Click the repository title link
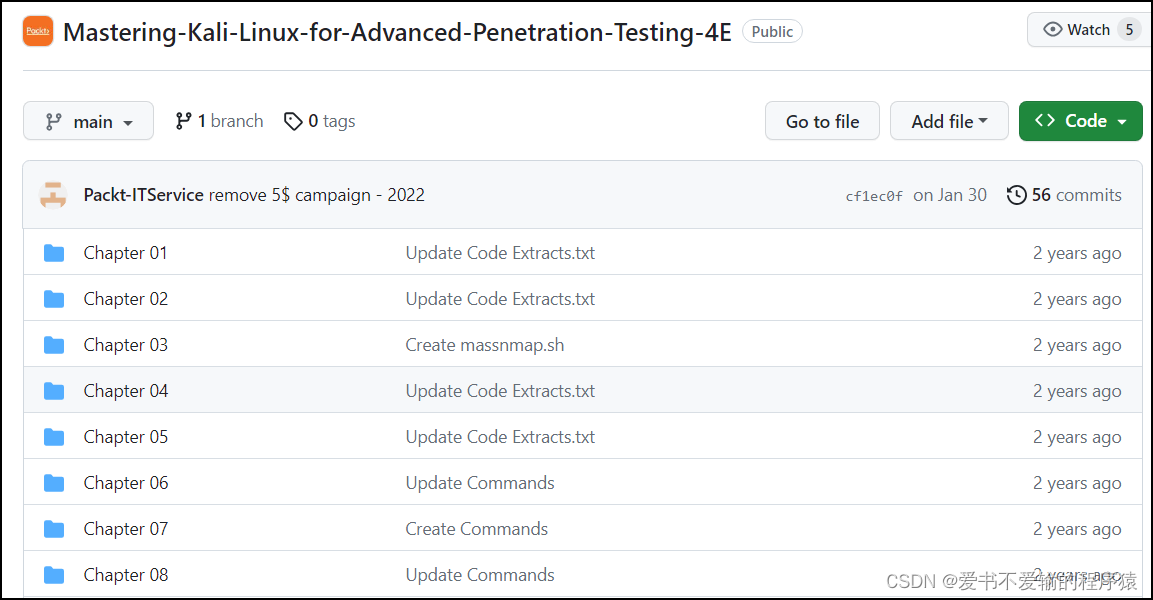Image resolution: width=1153 pixels, height=600 pixels. click(x=397, y=32)
